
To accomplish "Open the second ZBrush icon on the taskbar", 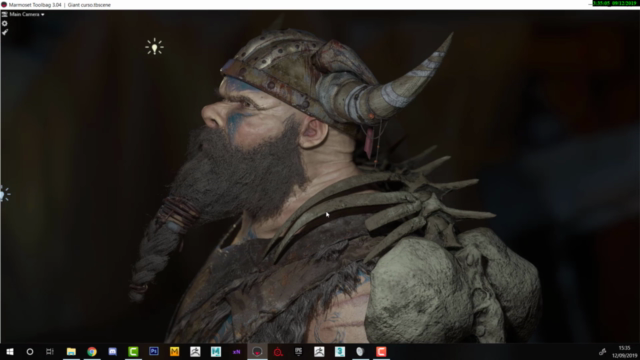I will 319,351.
